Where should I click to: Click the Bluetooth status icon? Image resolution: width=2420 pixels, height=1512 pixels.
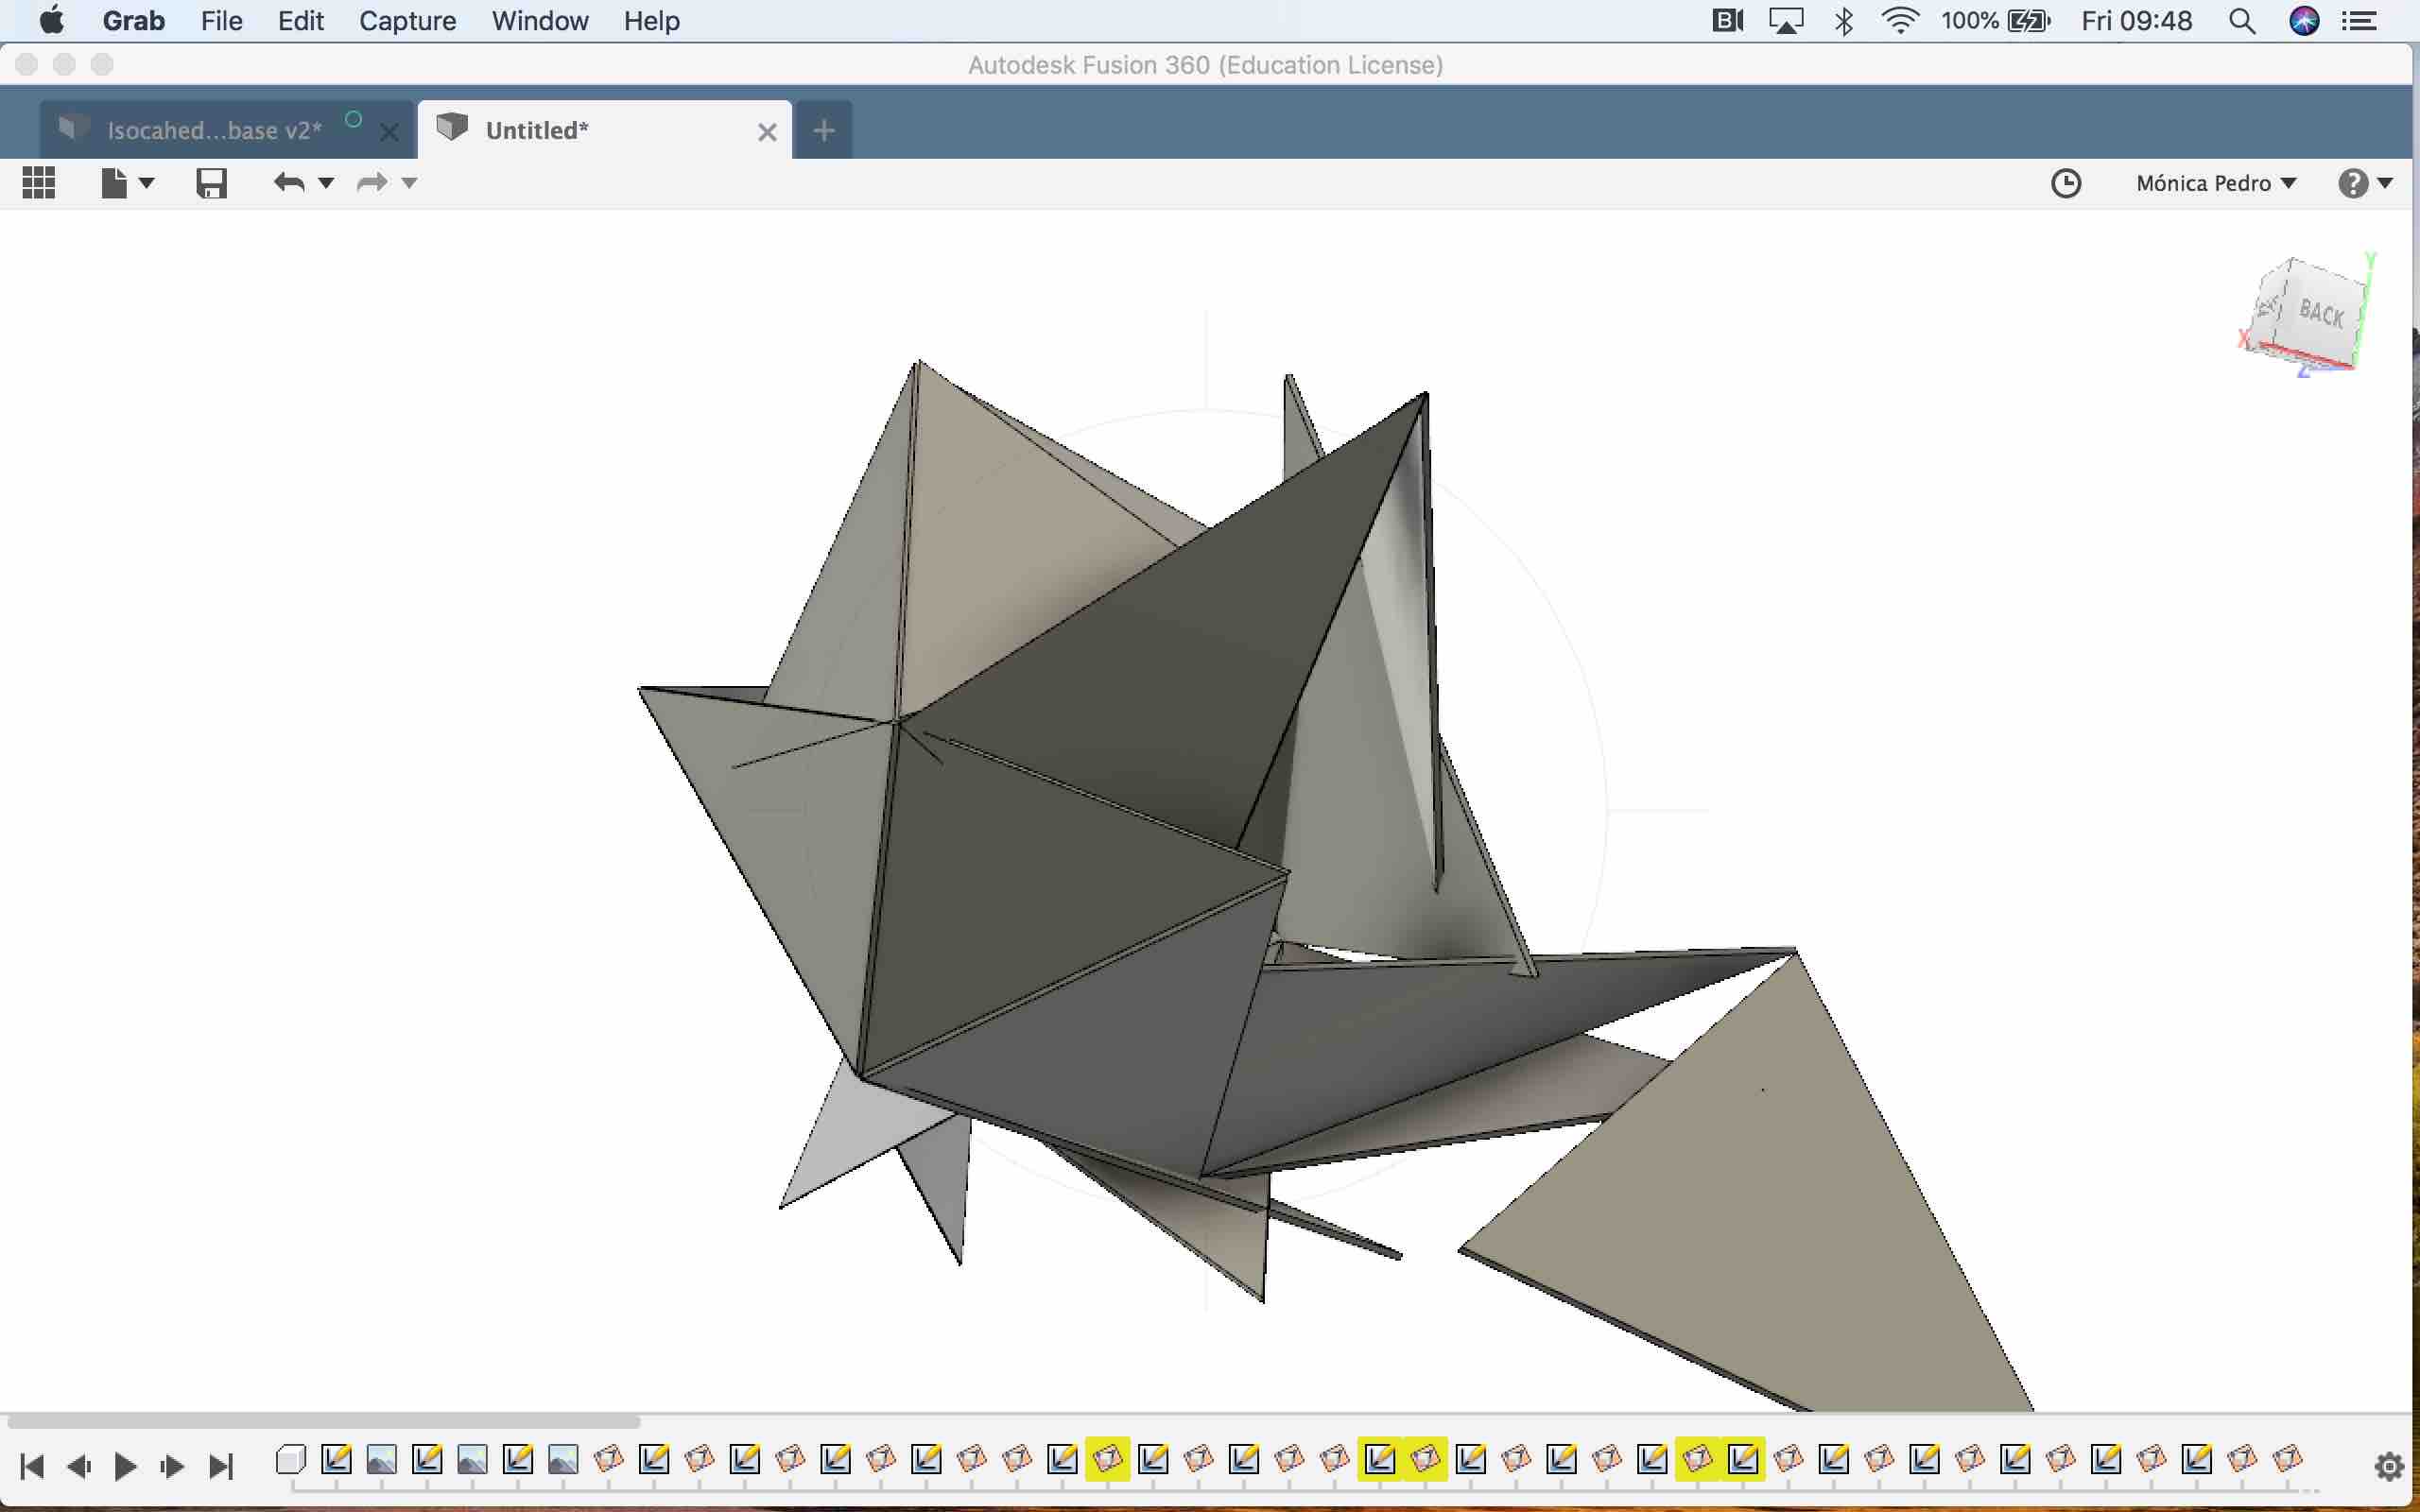tap(1844, 21)
